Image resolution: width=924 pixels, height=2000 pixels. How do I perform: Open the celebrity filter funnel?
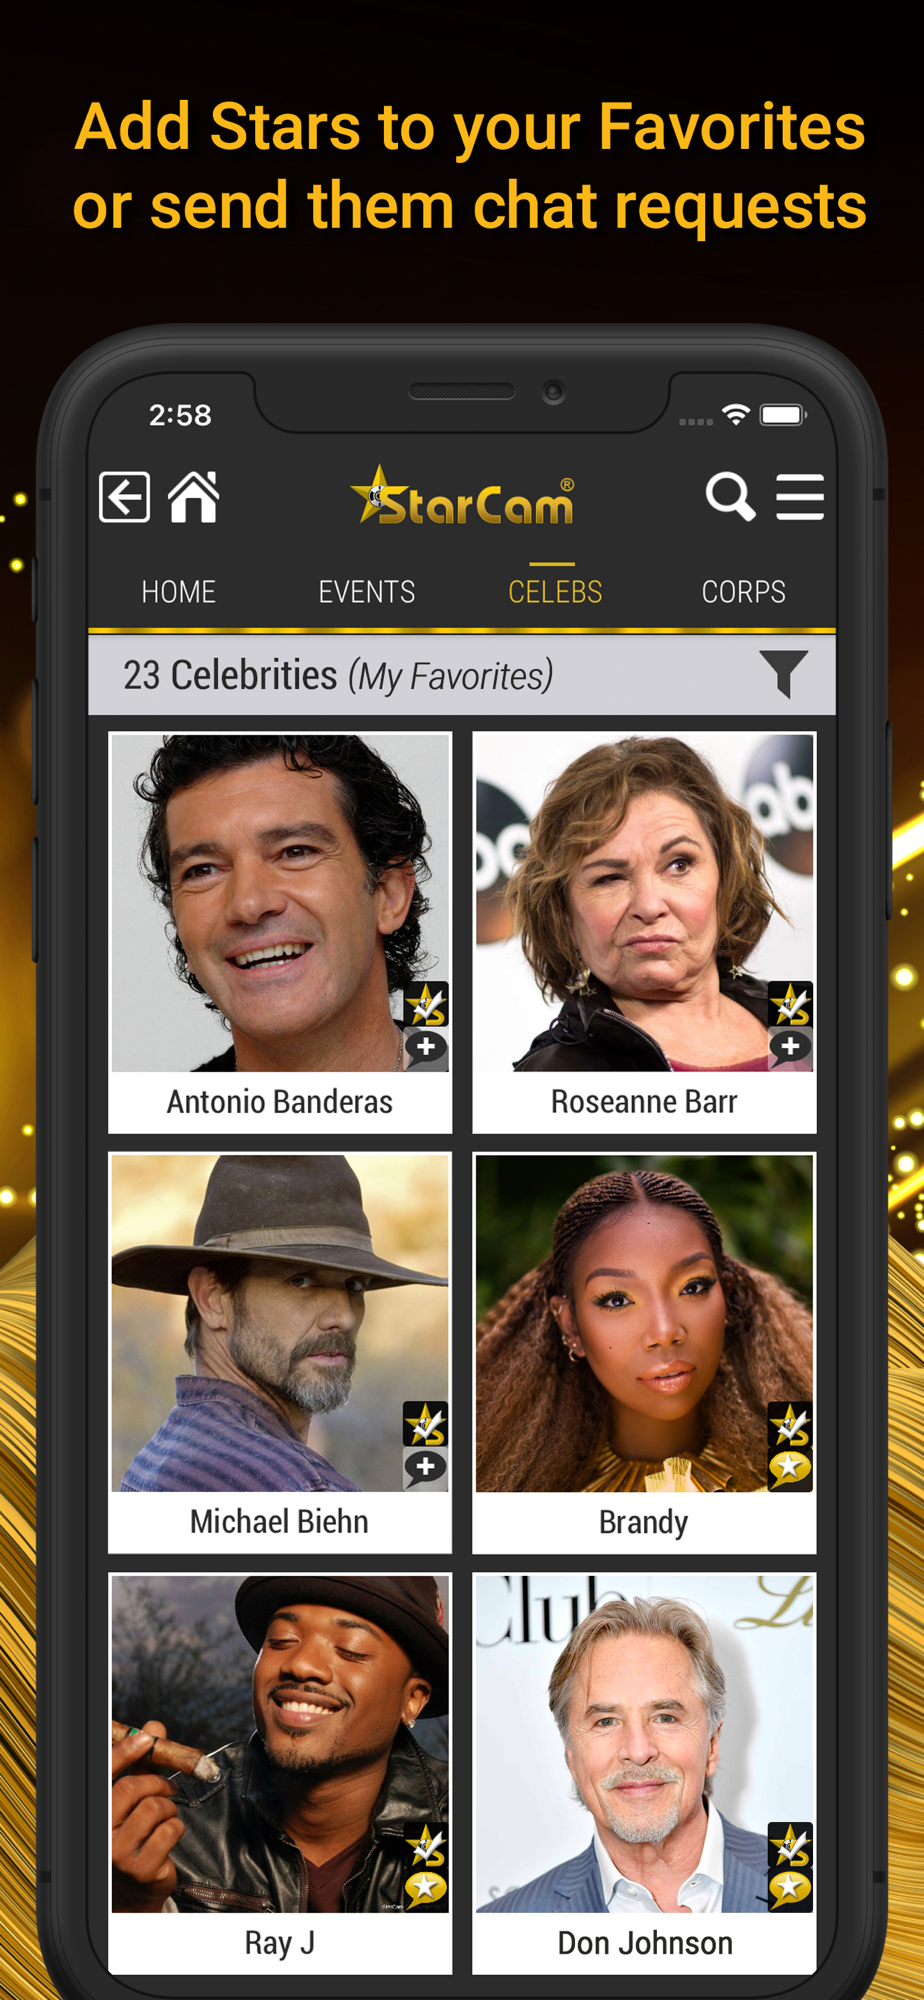[783, 674]
